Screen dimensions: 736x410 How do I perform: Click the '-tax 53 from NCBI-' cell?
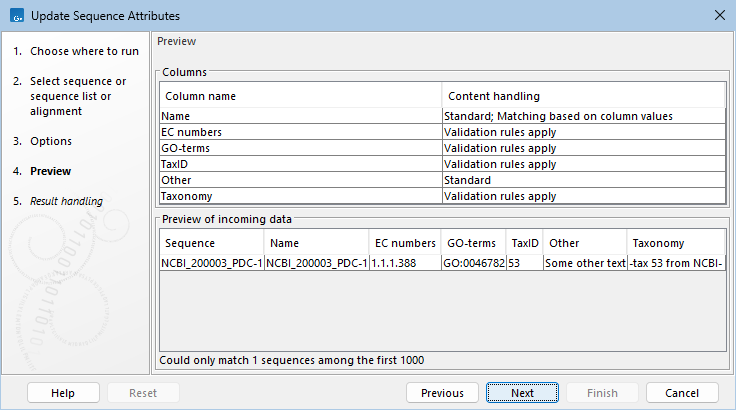[x=676, y=263]
